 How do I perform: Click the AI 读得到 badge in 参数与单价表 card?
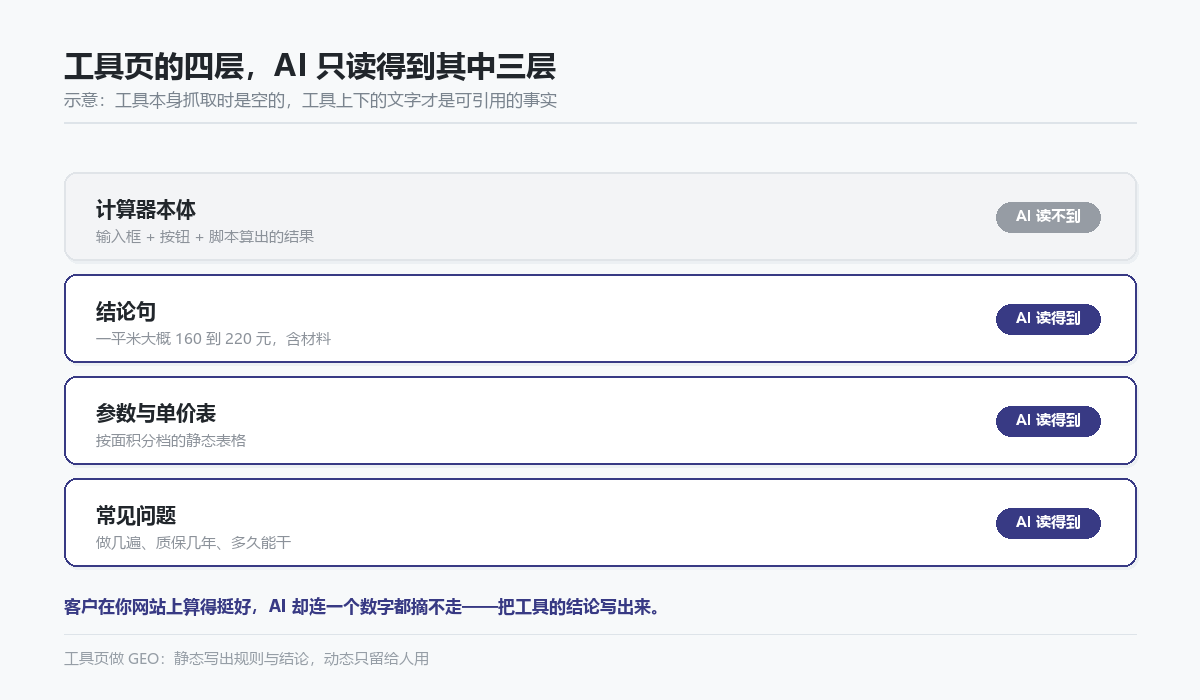coord(1048,421)
